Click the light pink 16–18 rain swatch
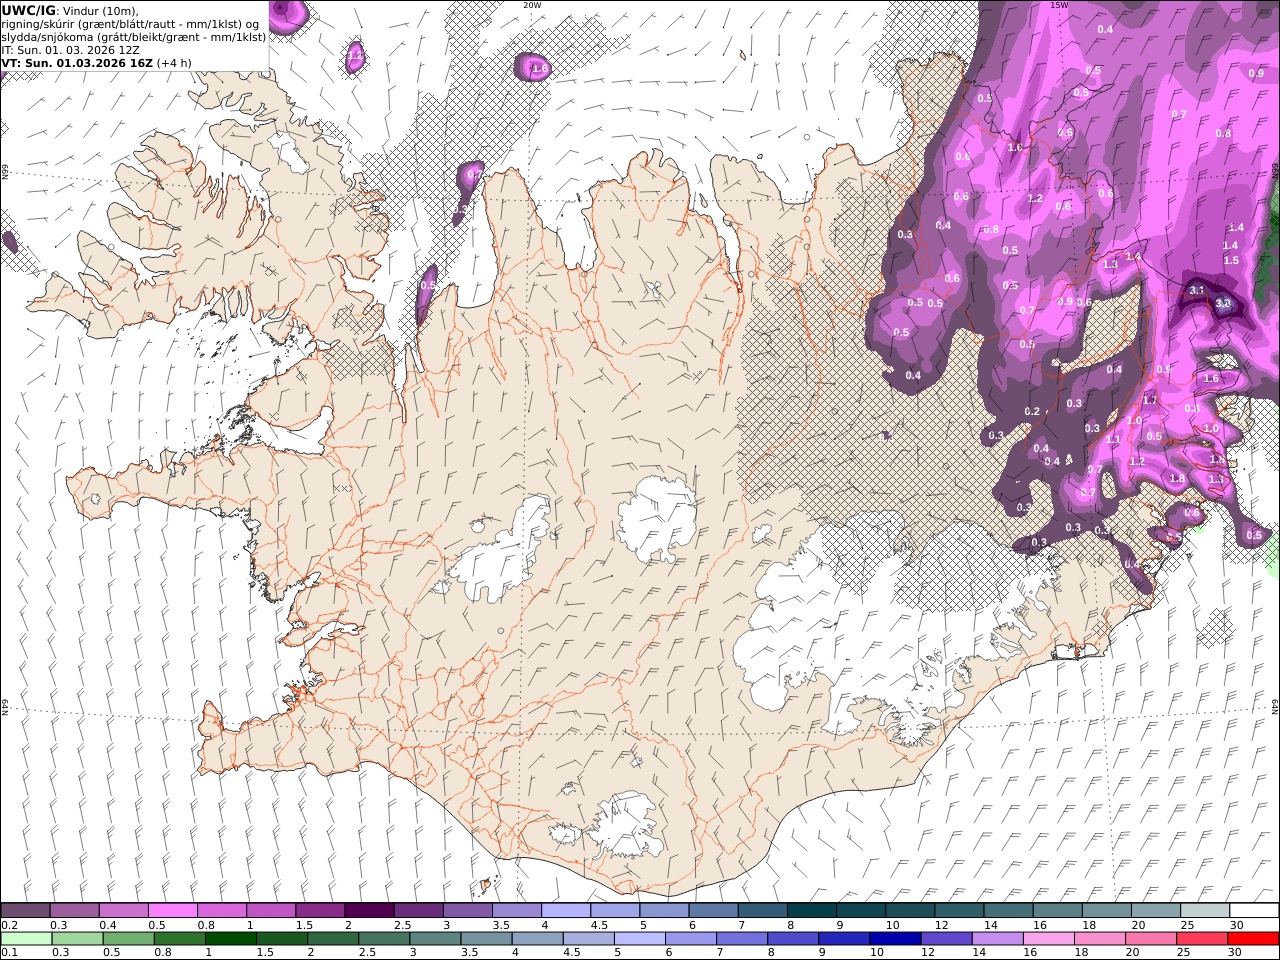This screenshot has width=1280, height=960. 1049,939
